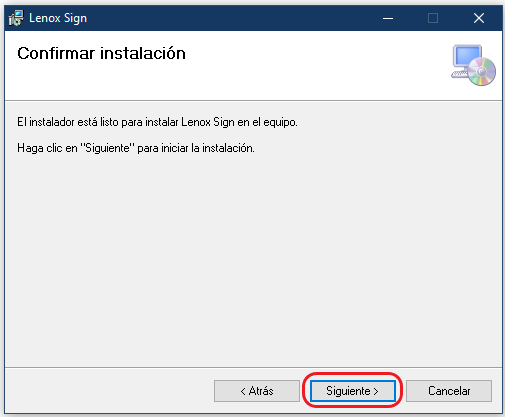505x417 pixels.
Task: Click the words "Lenox Sign" in body message
Action: click(208, 122)
